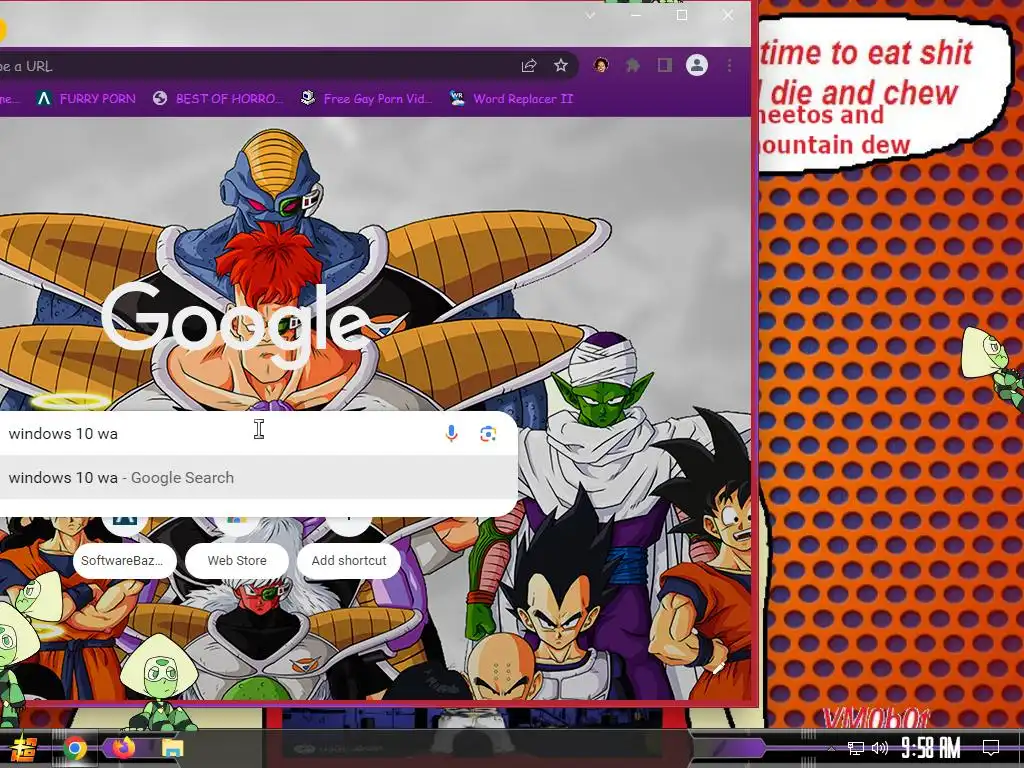Open File Explorer from taskbar
1024x768 pixels.
(172, 748)
